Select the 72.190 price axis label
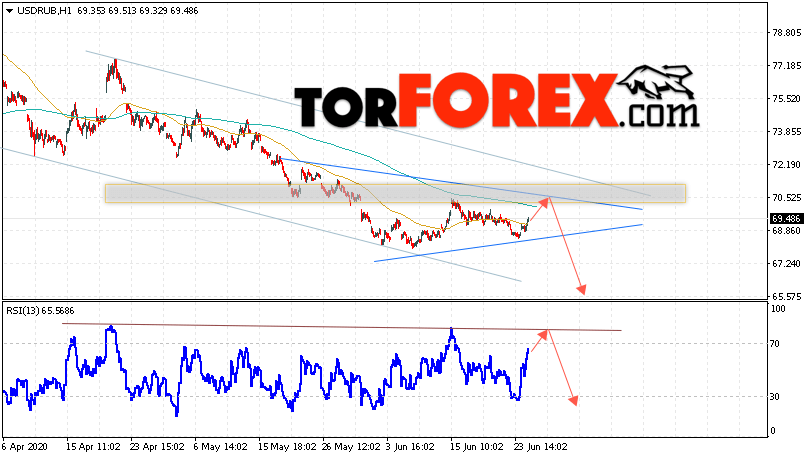Image resolution: width=808 pixels, height=458 pixels. point(786,164)
